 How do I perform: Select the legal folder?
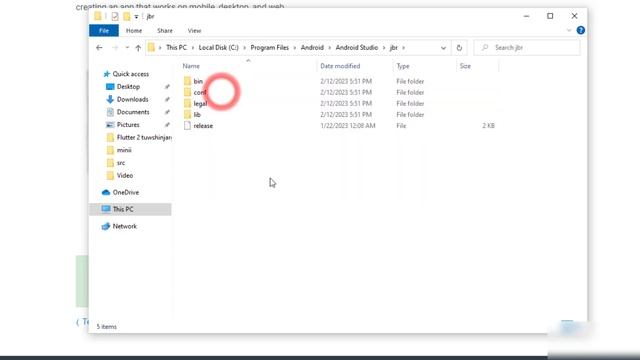point(200,104)
